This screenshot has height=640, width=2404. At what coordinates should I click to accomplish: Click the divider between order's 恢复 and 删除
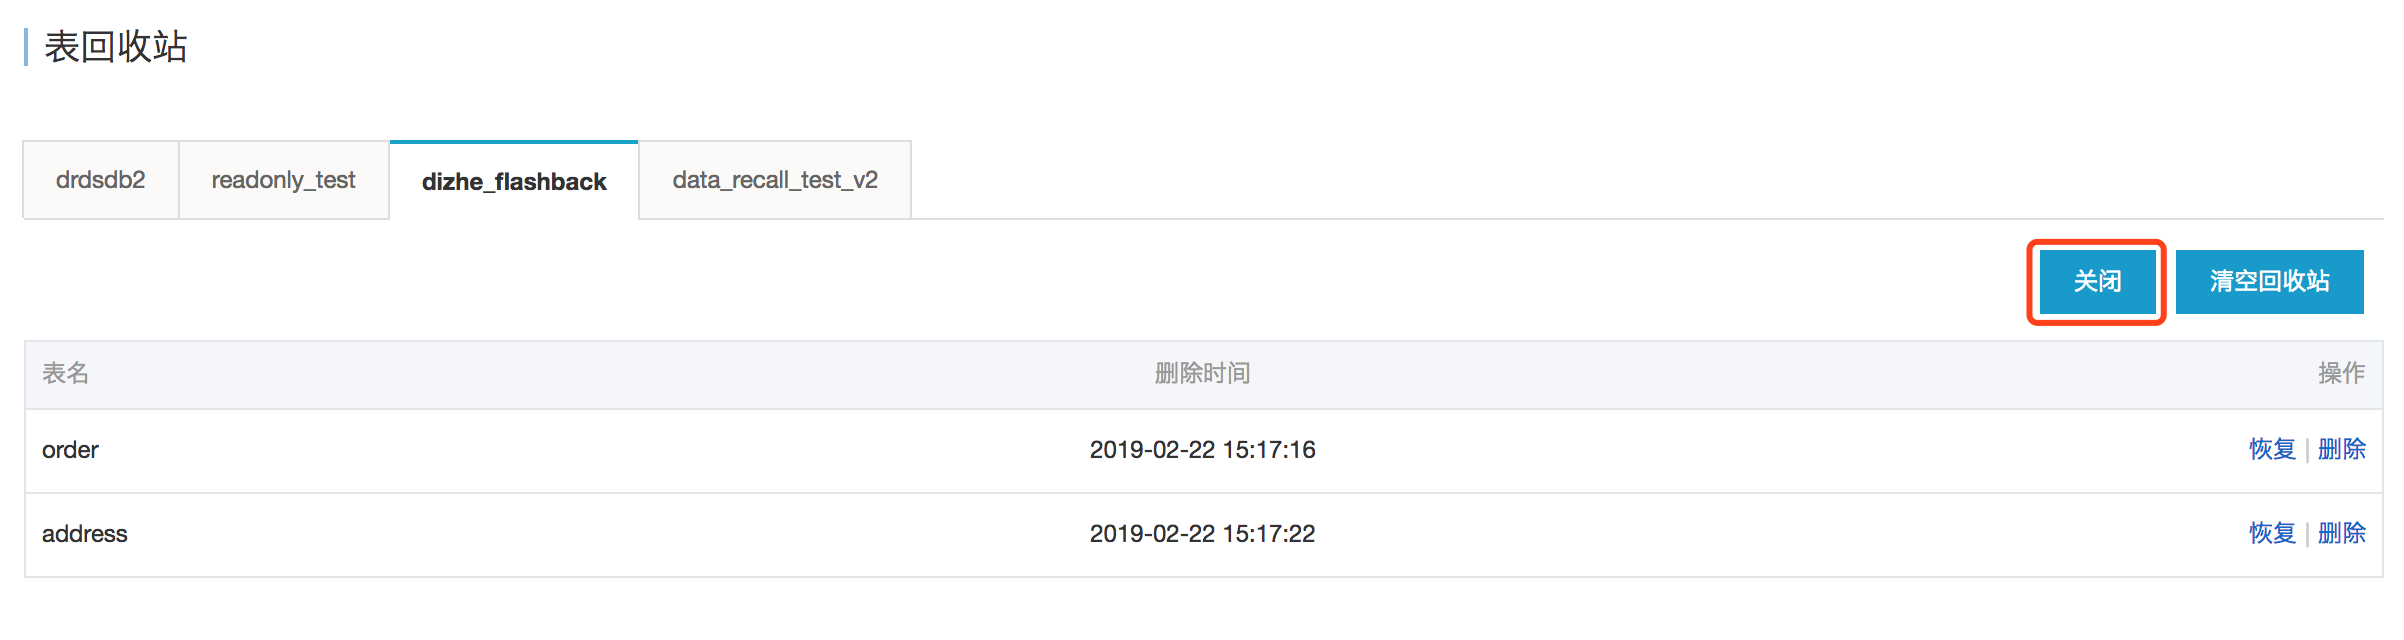click(2307, 450)
